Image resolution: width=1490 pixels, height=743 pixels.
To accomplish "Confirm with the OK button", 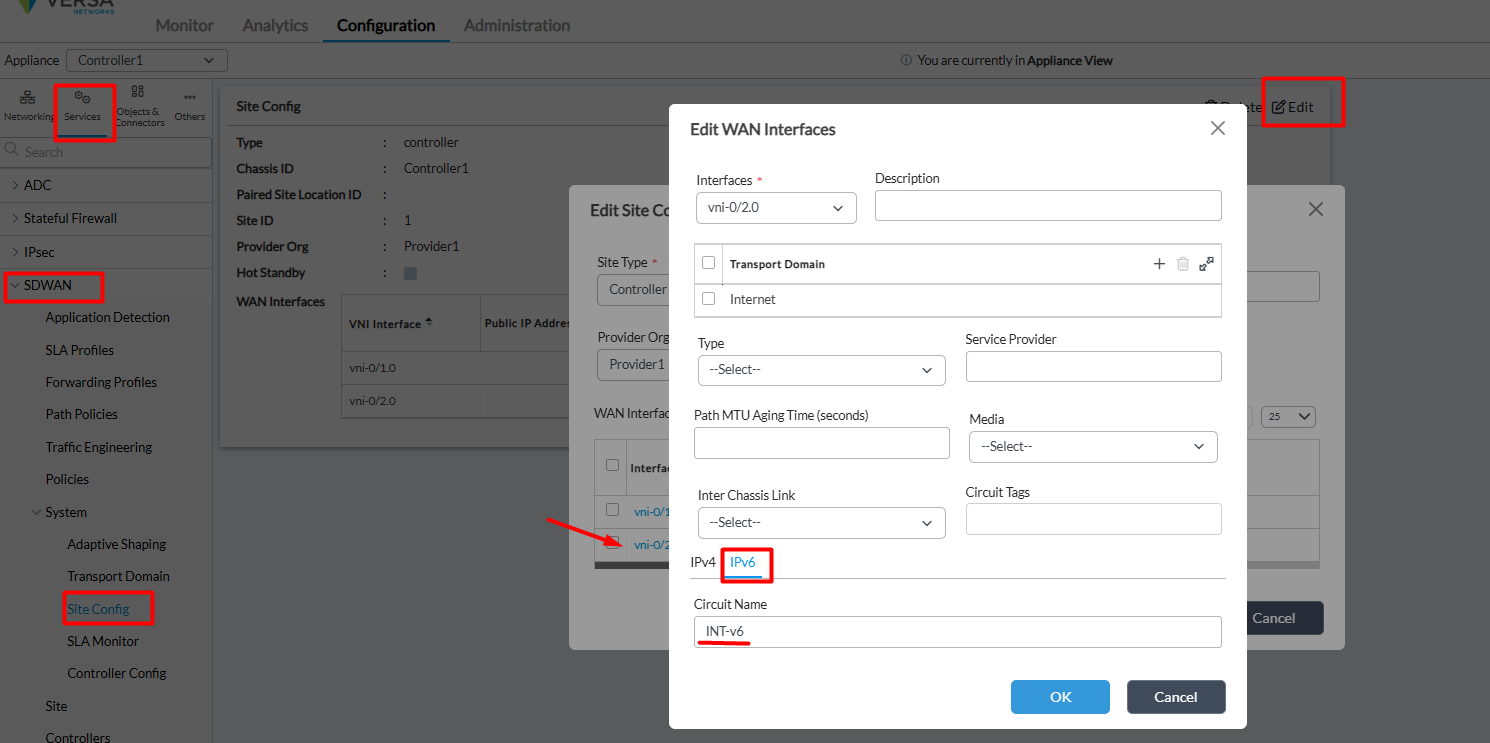I will (x=1060, y=697).
